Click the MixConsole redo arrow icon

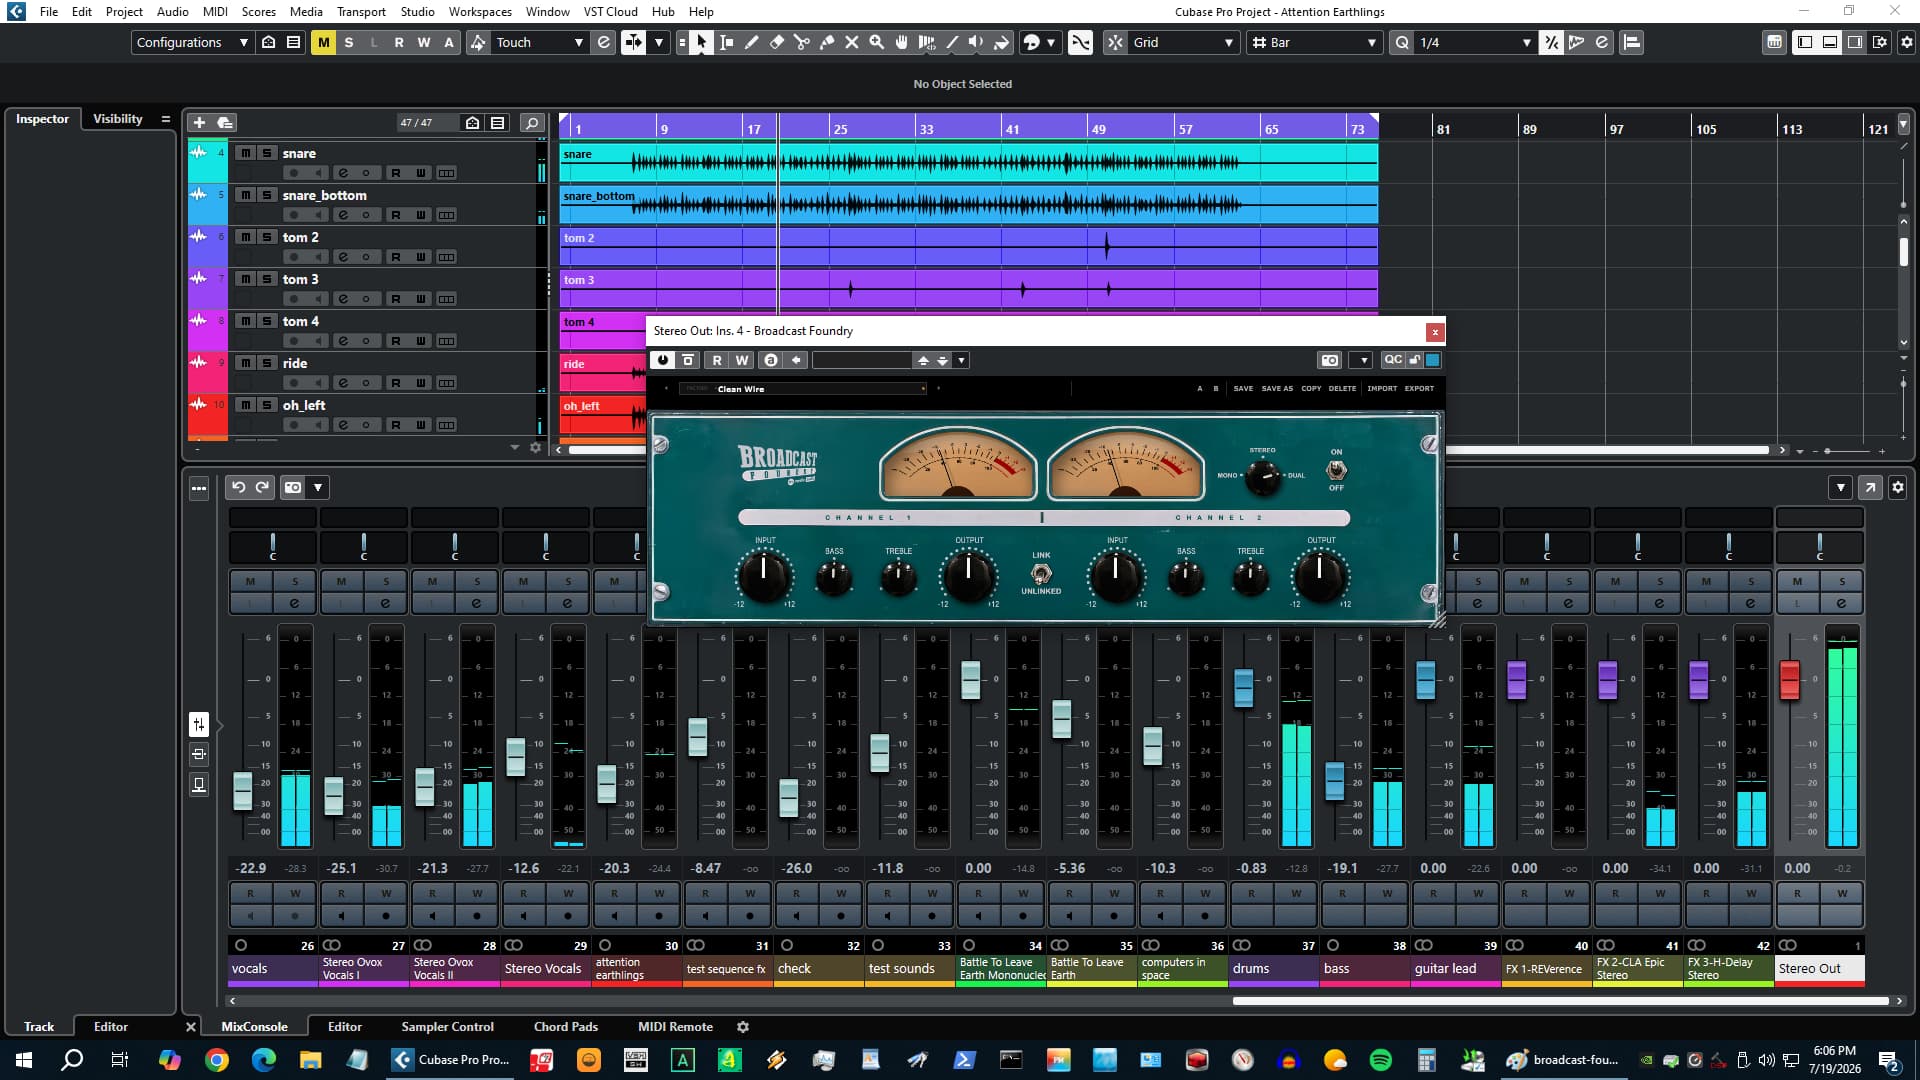pos(262,487)
